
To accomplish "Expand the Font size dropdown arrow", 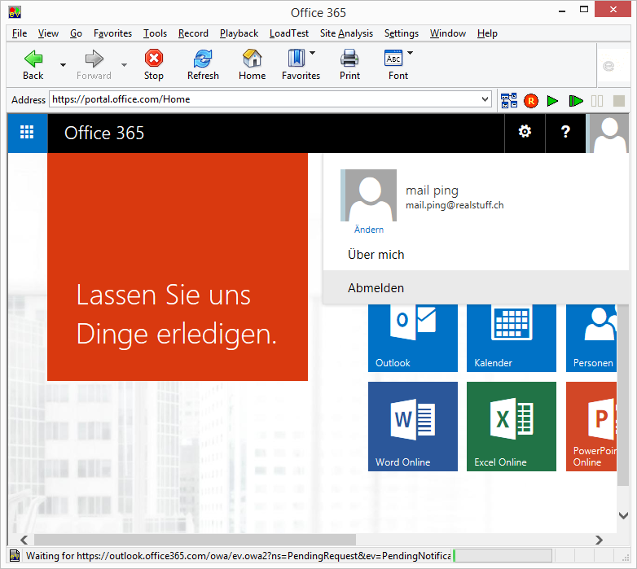I will tap(410, 53).
